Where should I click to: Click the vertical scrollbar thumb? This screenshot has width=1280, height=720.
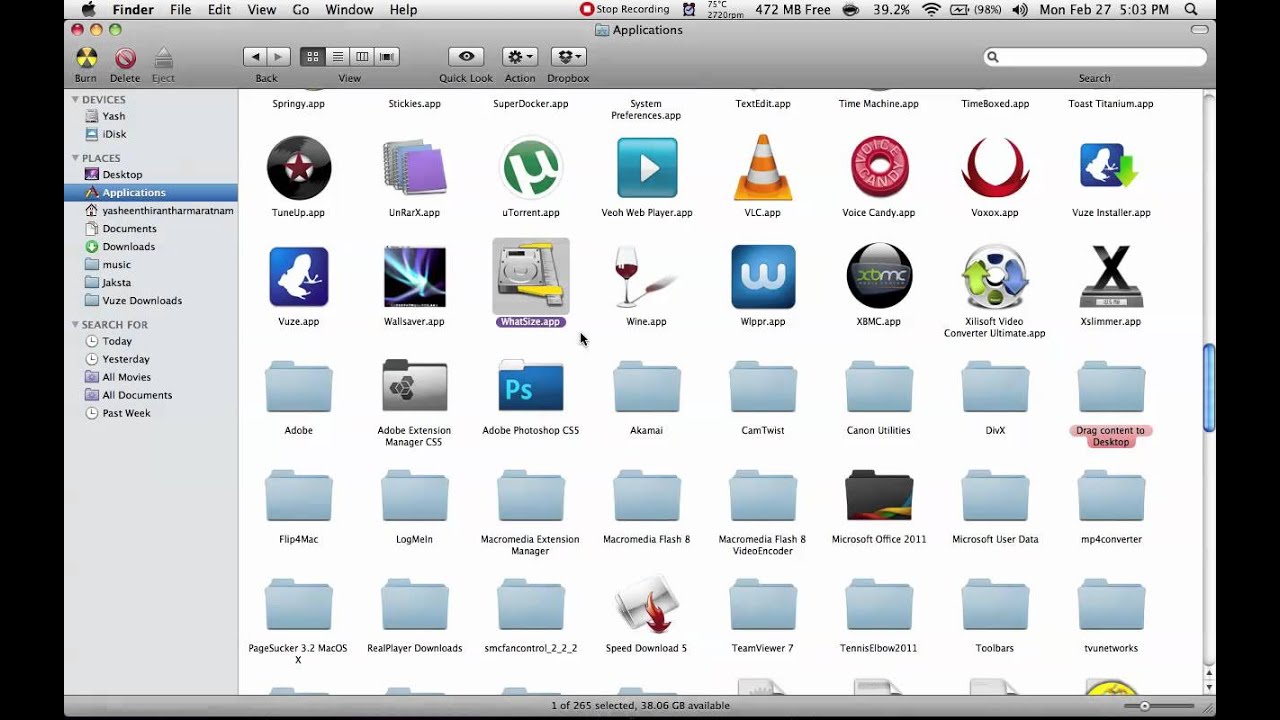pyautogui.click(x=1208, y=388)
